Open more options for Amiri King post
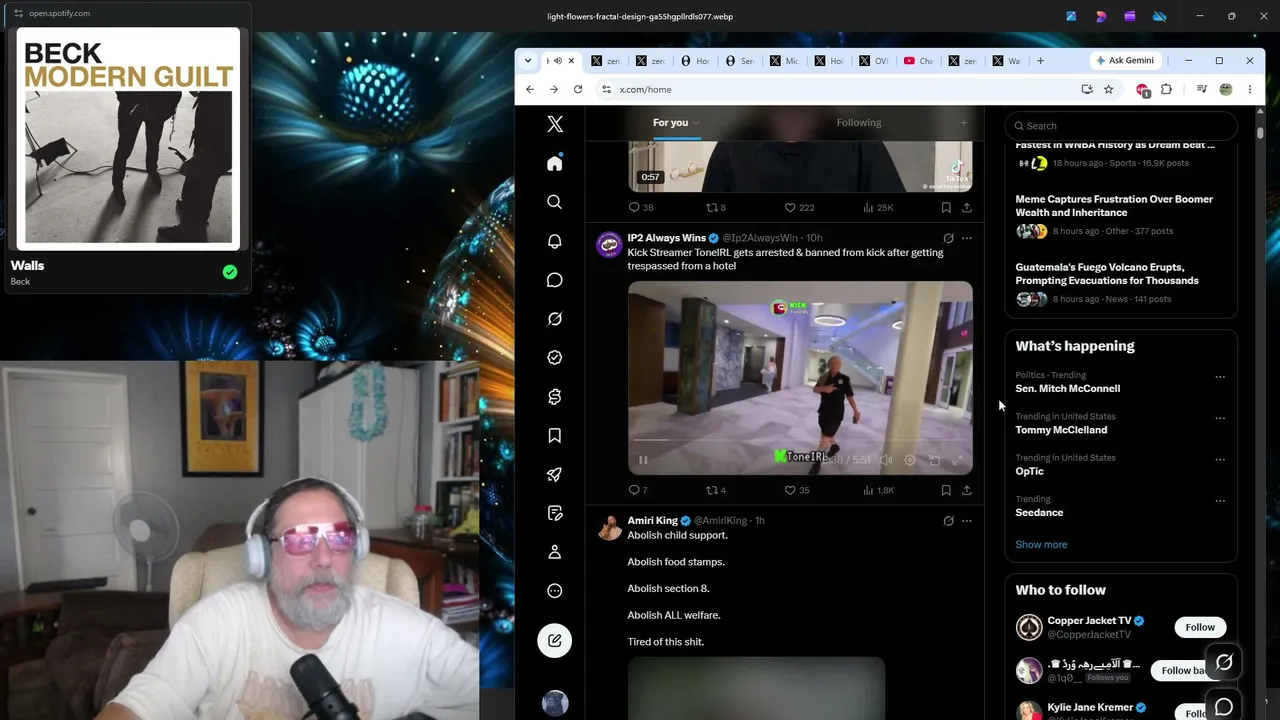 pyautogui.click(x=967, y=521)
